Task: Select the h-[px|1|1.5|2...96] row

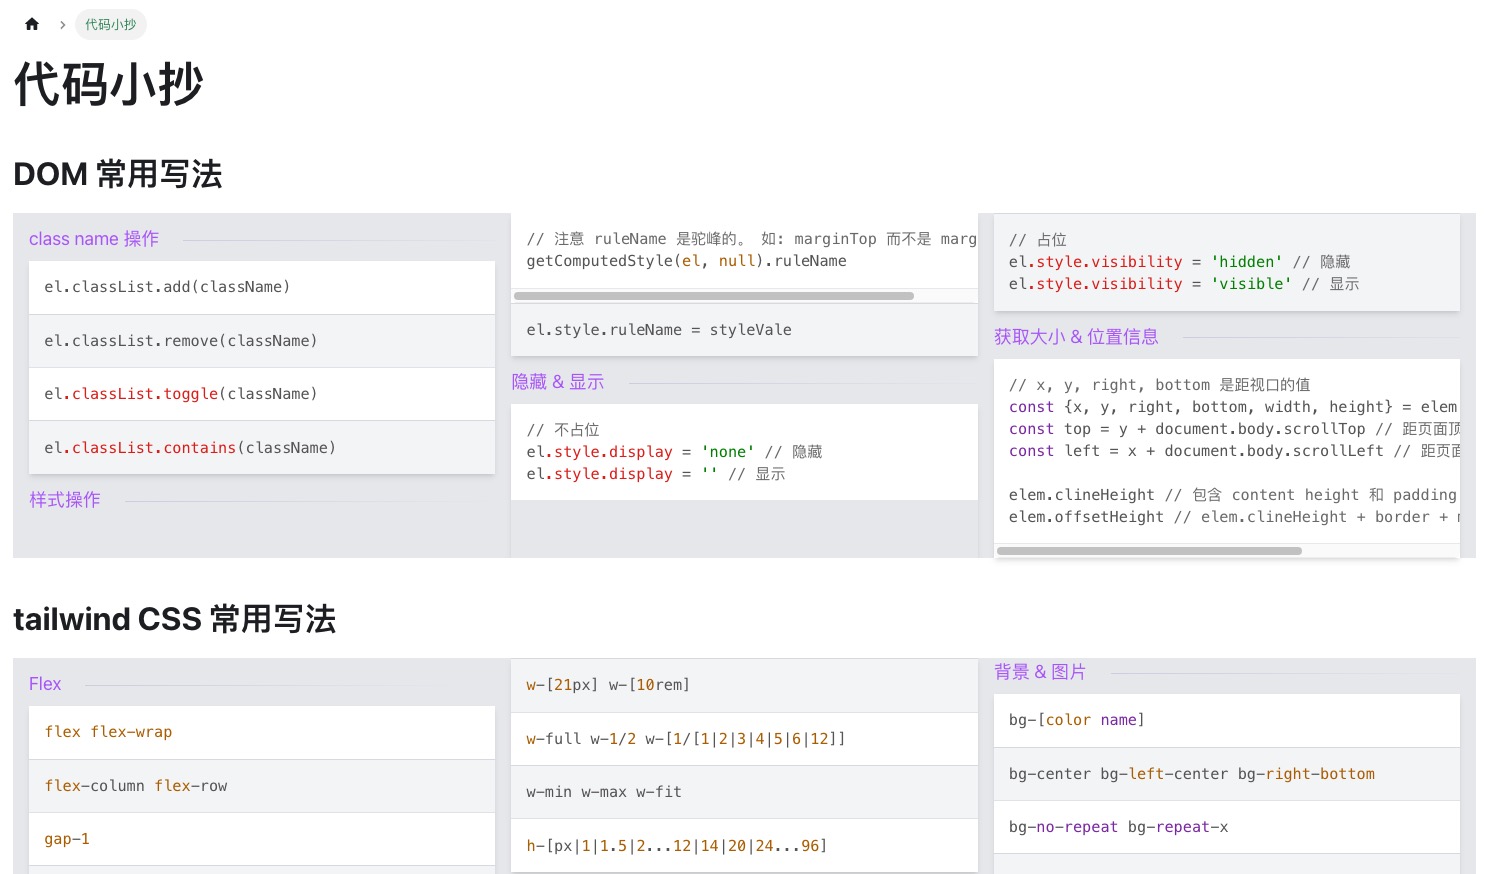Action: [x=744, y=846]
